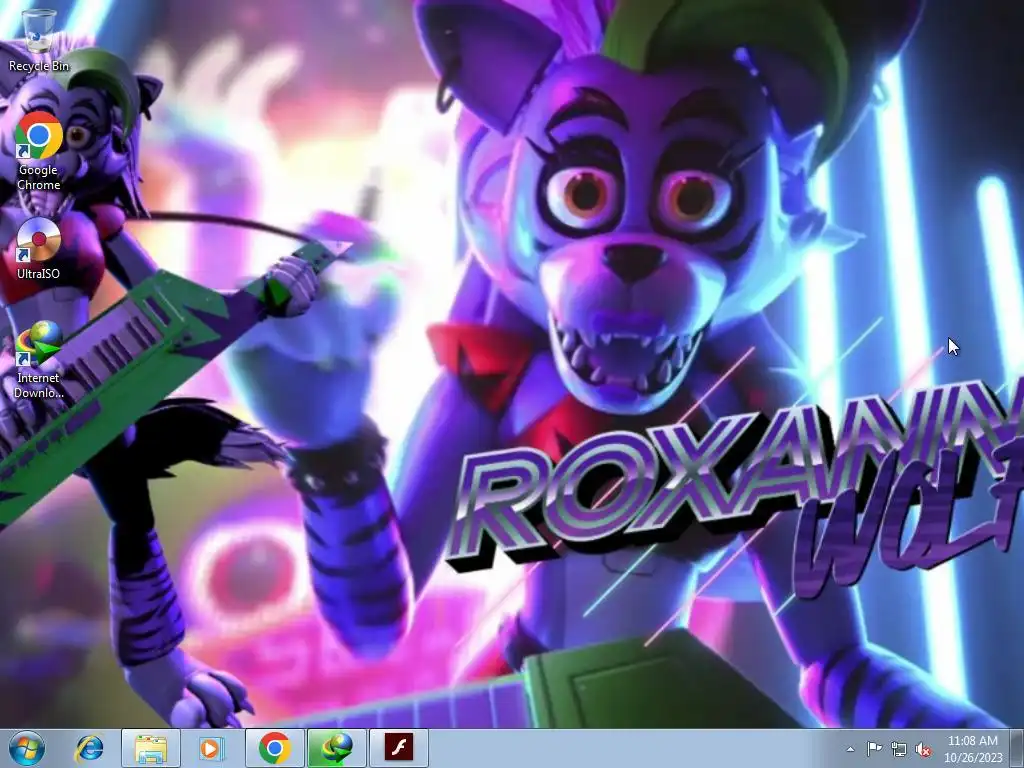This screenshot has width=1024, height=768.
Task: Click the muted volume tray icon
Action: click(923, 749)
